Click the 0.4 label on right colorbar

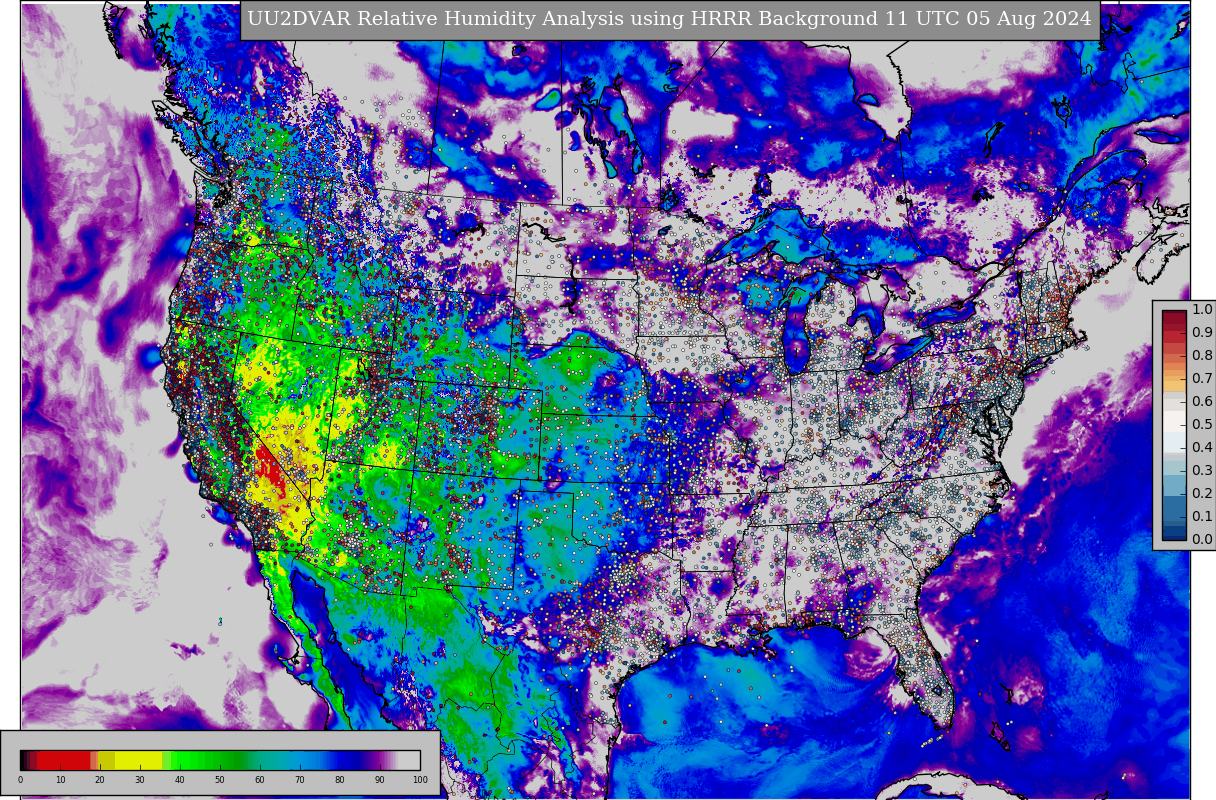pyautogui.click(x=1202, y=447)
